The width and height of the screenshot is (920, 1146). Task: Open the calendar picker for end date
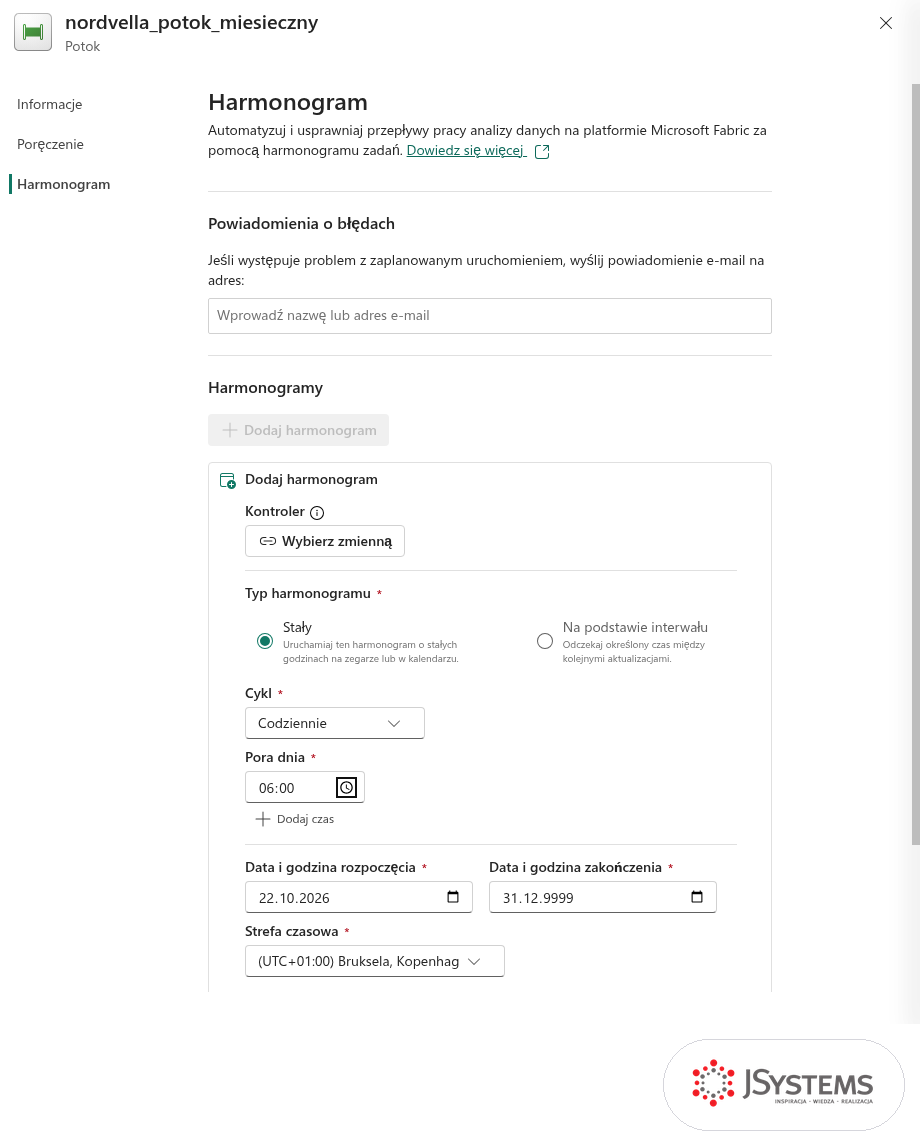(697, 897)
